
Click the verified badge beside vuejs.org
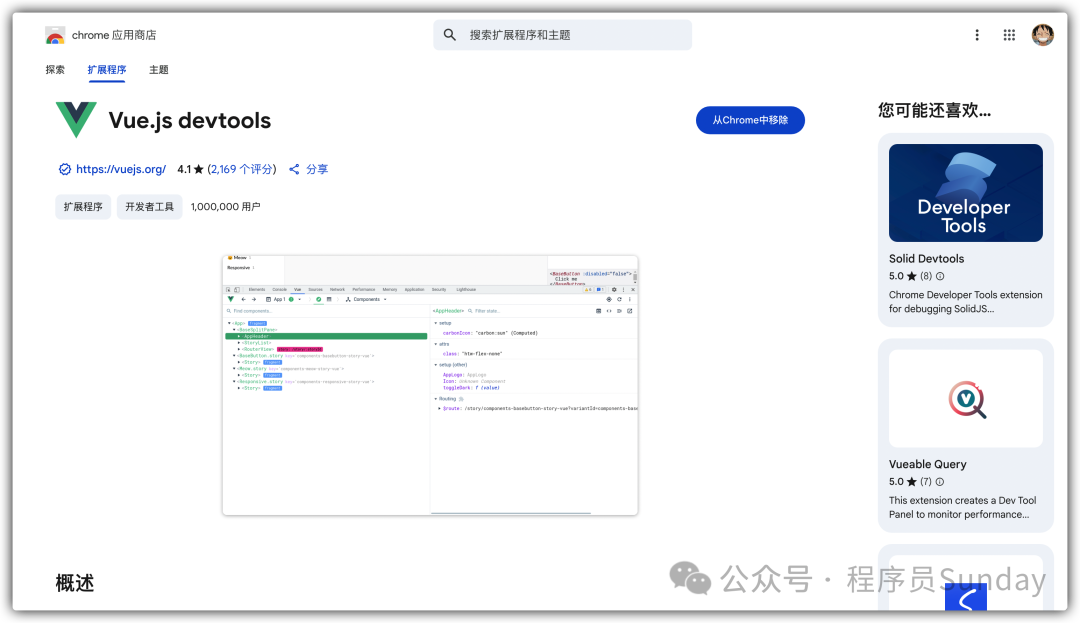[x=65, y=170]
